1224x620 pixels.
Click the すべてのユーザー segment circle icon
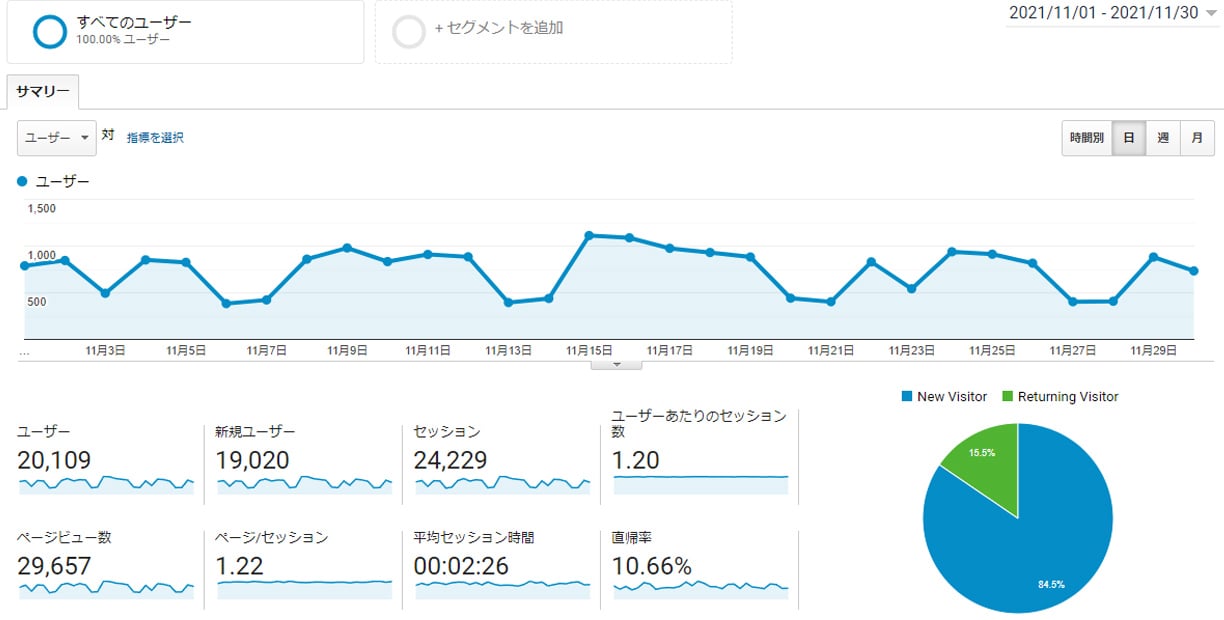point(49,30)
